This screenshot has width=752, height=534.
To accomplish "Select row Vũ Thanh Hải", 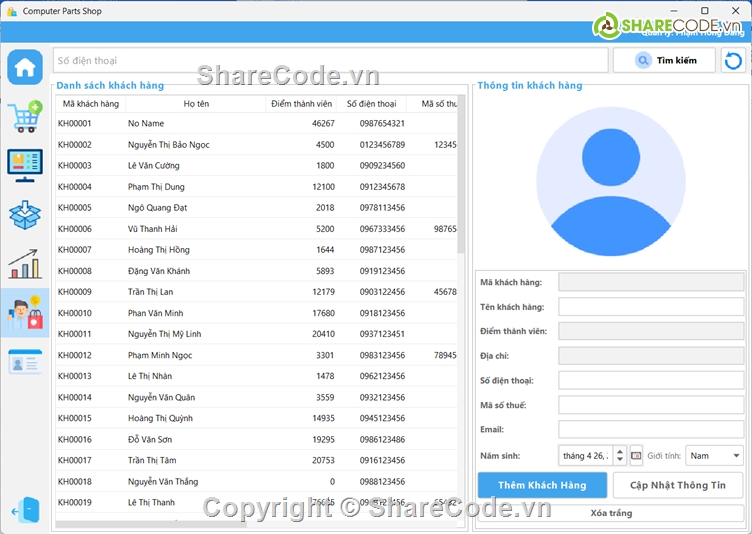I will [257, 229].
